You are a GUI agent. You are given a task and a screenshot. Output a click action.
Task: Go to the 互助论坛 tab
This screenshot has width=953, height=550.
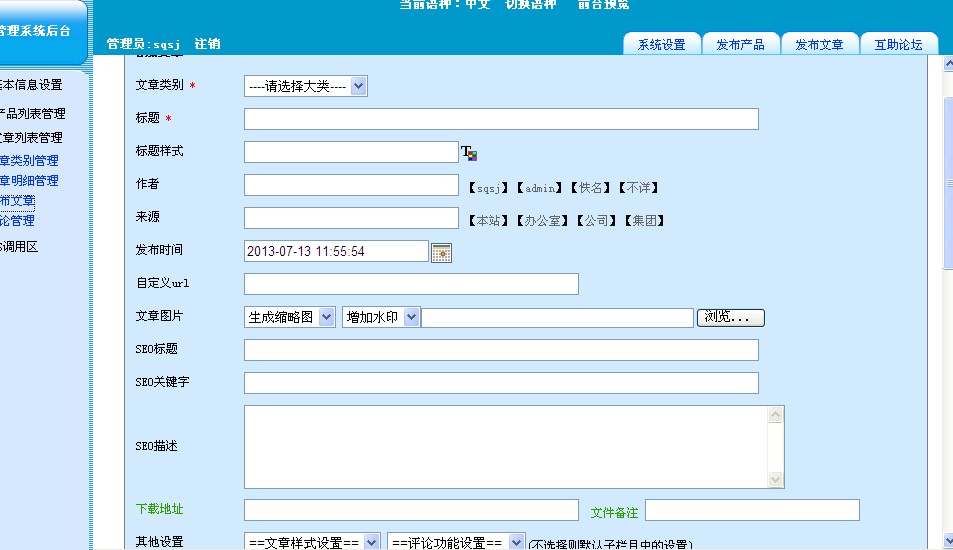point(898,45)
